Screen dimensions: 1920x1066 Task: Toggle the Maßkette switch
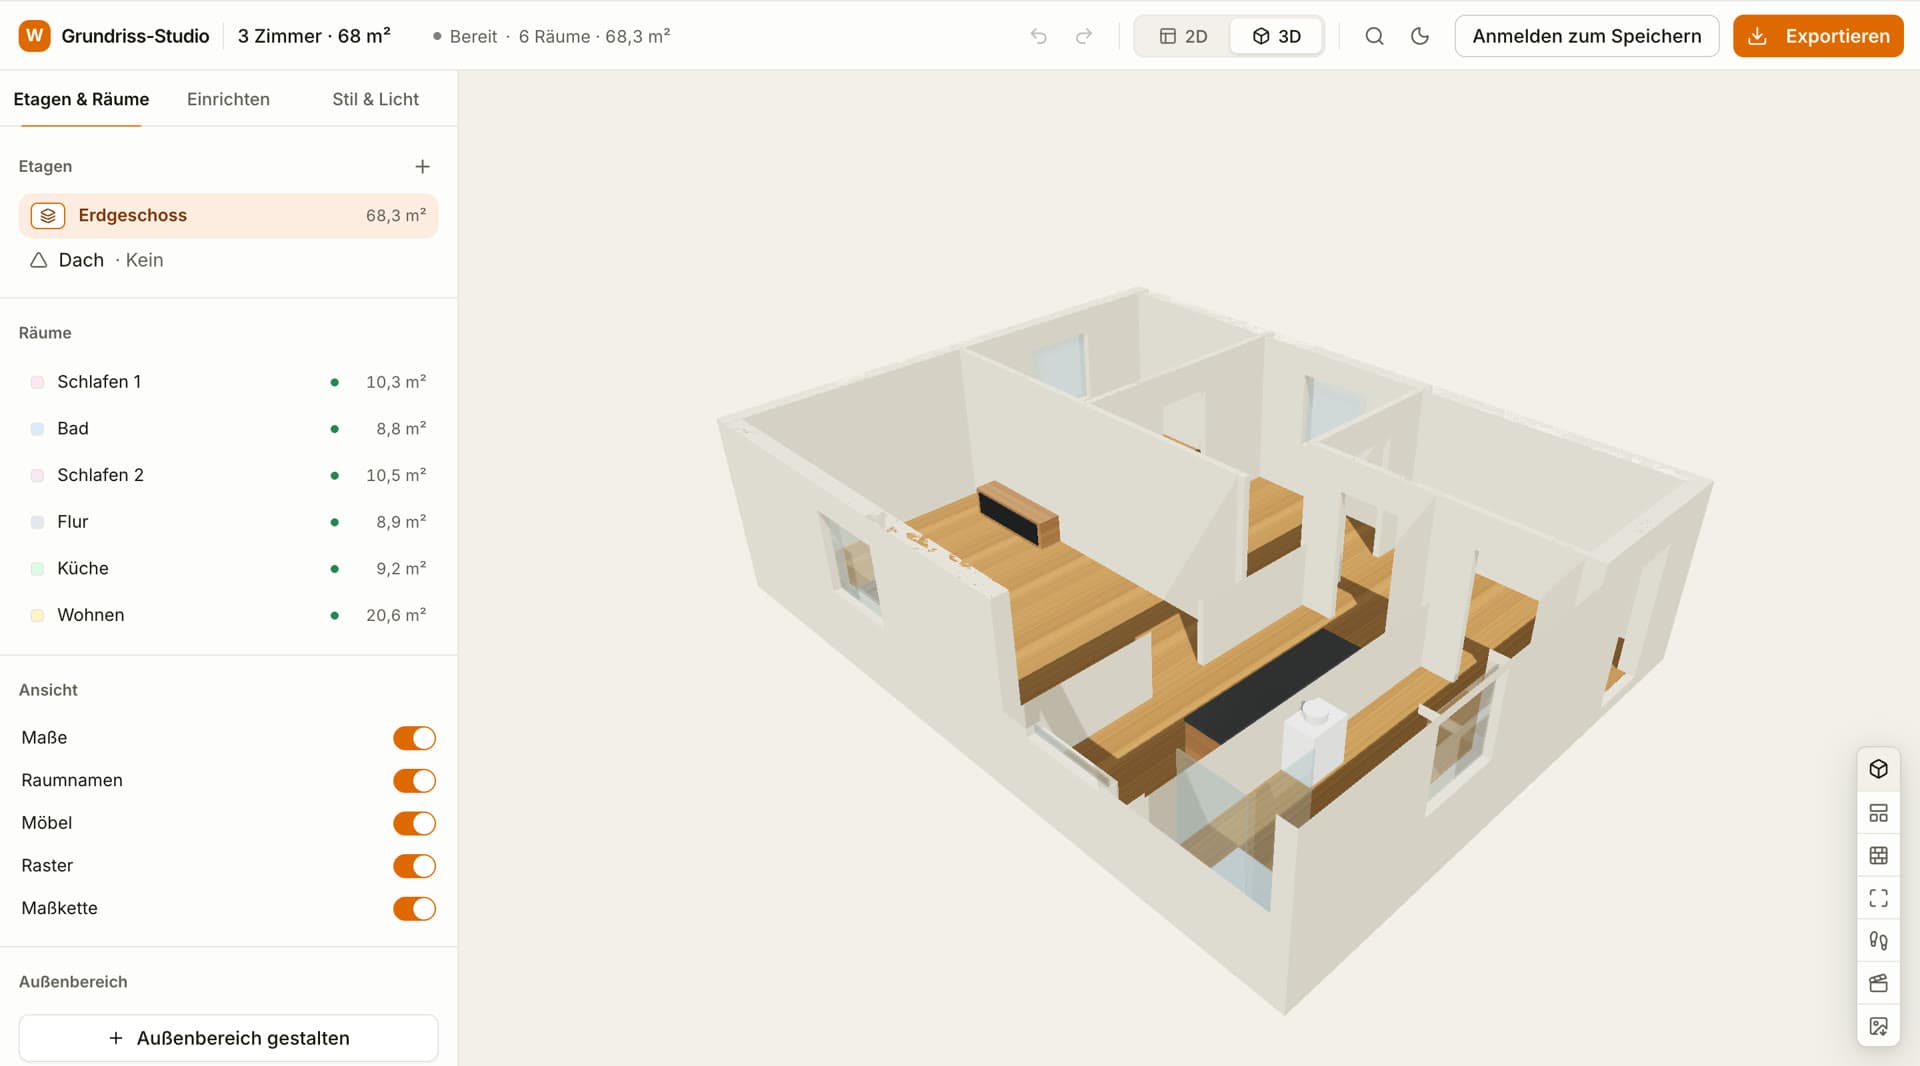click(x=414, y=909)
